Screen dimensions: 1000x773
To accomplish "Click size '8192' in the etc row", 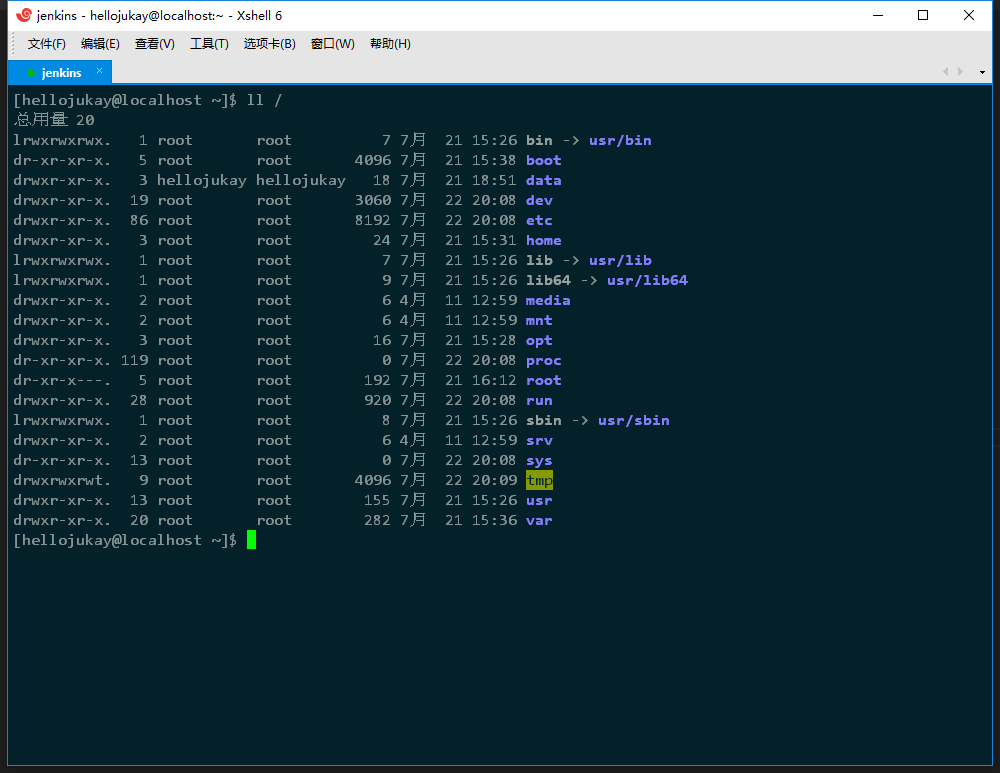I will [x=372, y=220].
